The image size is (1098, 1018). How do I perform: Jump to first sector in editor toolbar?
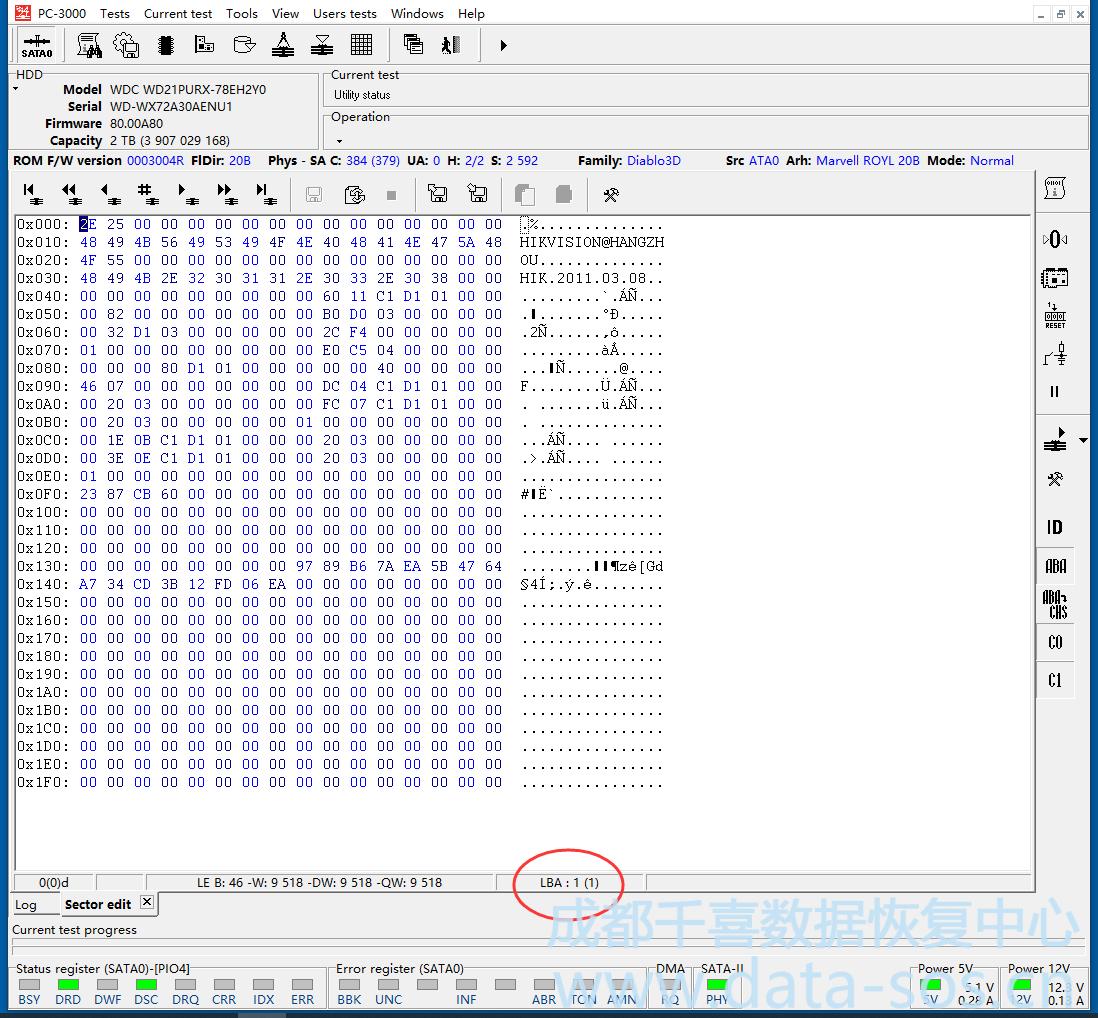click(30, 193)
